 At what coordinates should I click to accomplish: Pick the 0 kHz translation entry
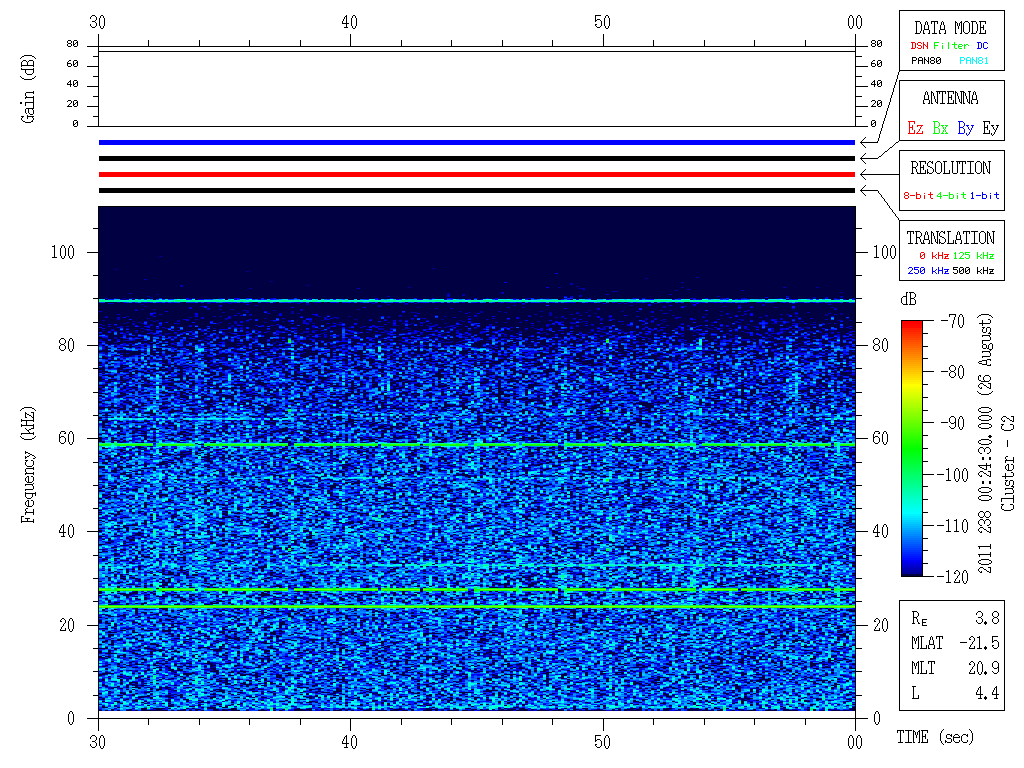(933, 256)
